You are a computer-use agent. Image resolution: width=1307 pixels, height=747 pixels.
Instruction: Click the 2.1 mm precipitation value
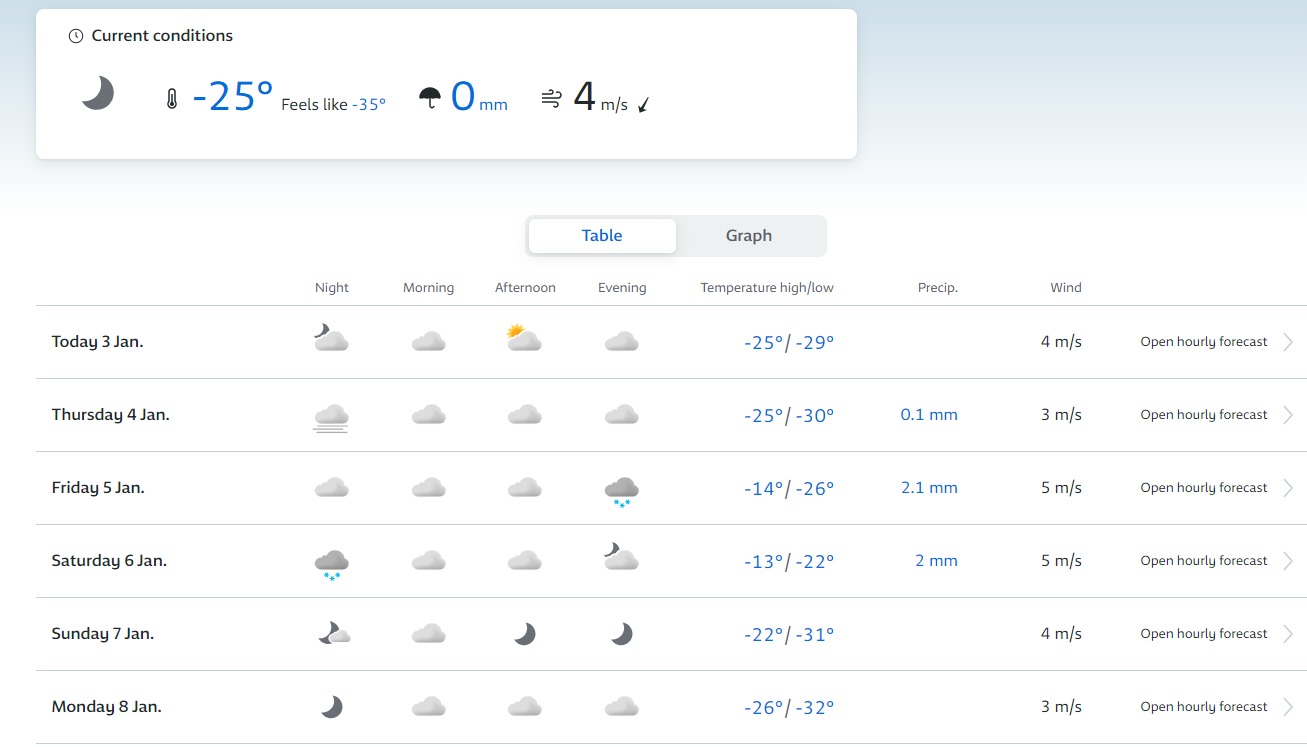[x=929, y=488]
